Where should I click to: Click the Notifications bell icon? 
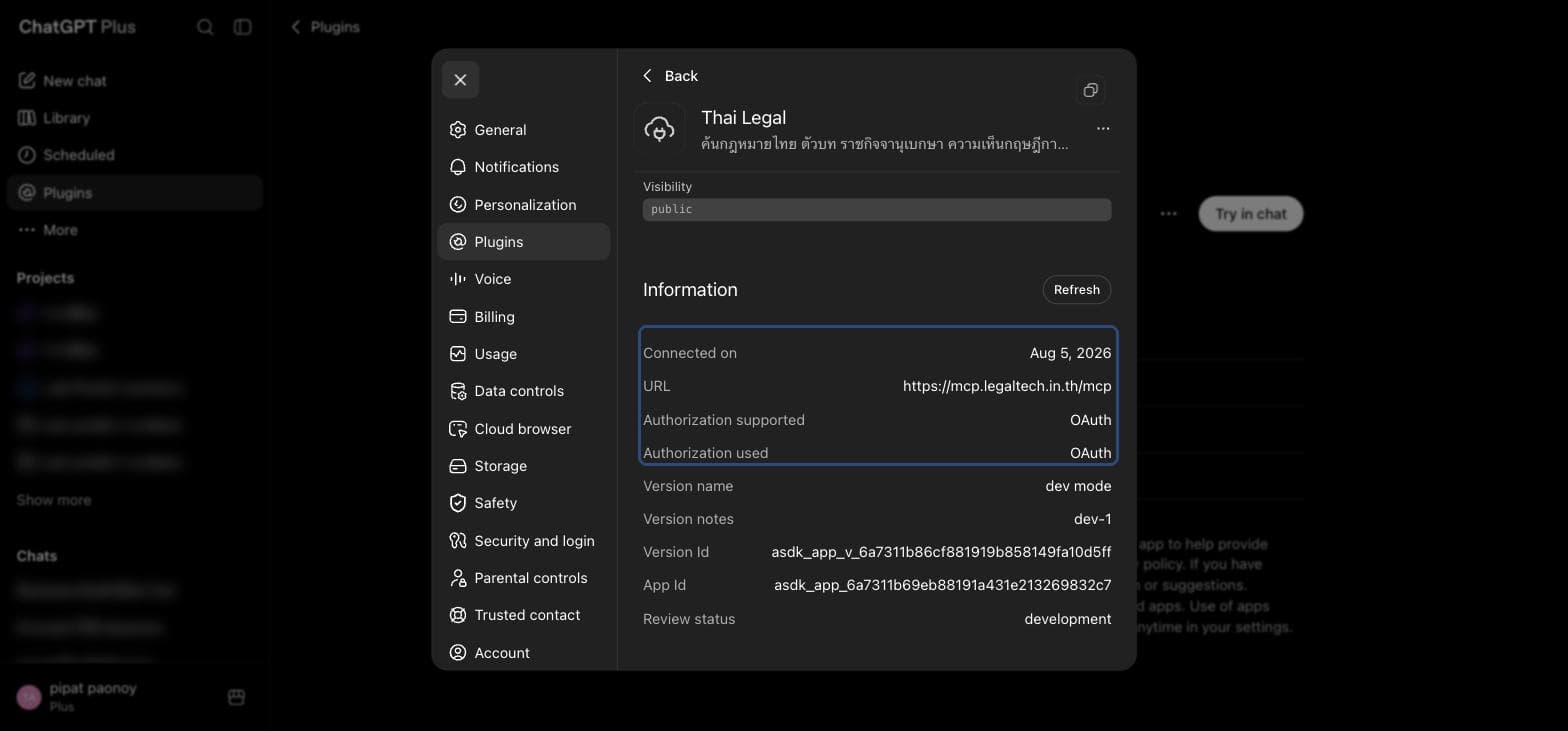click(x=458, y=167)
